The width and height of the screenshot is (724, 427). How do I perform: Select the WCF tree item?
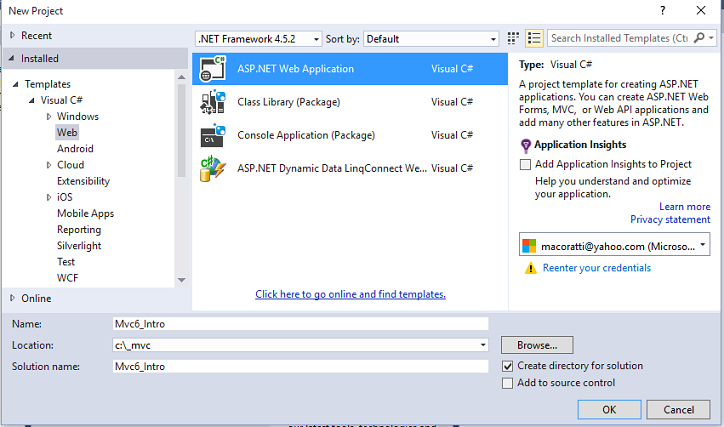[x=67, y=278]
